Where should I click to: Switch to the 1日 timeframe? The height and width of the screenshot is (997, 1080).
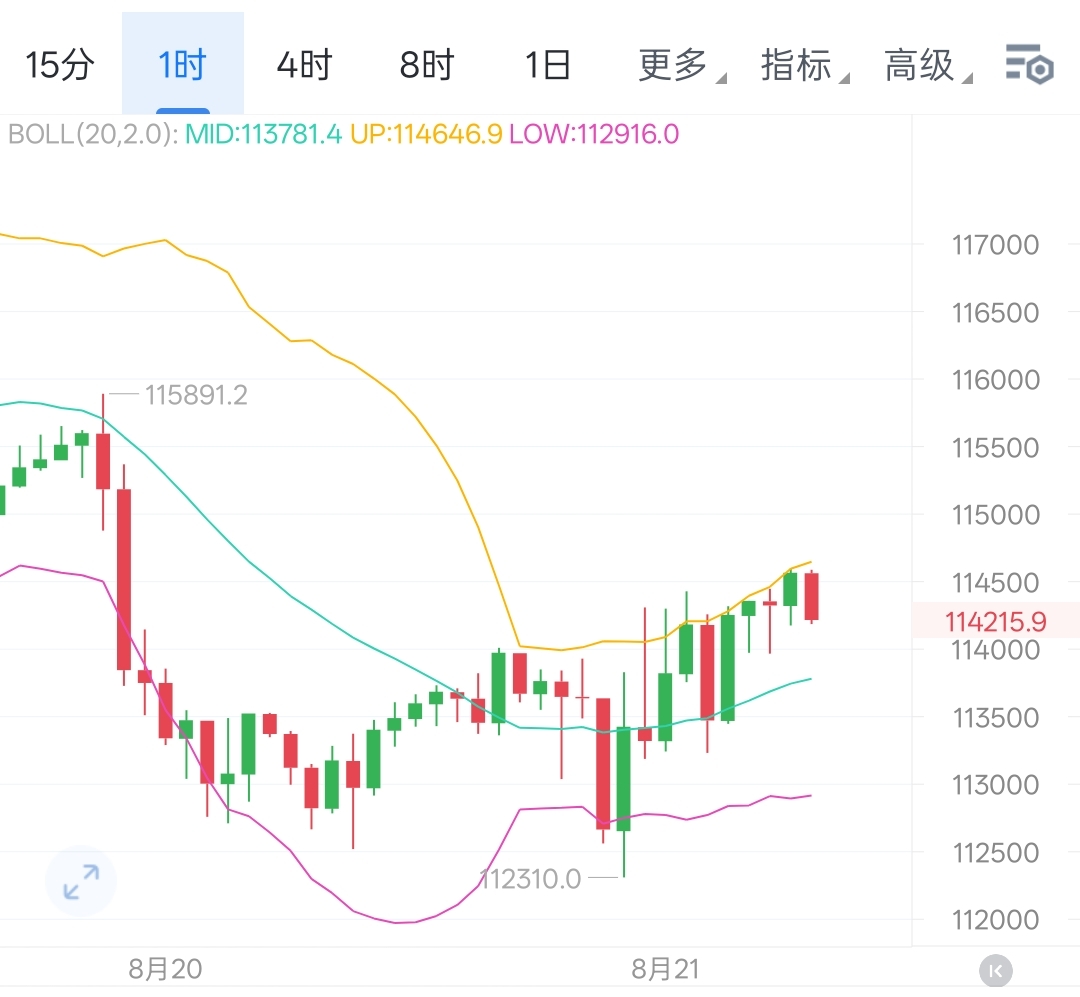(x=548, y=66)
